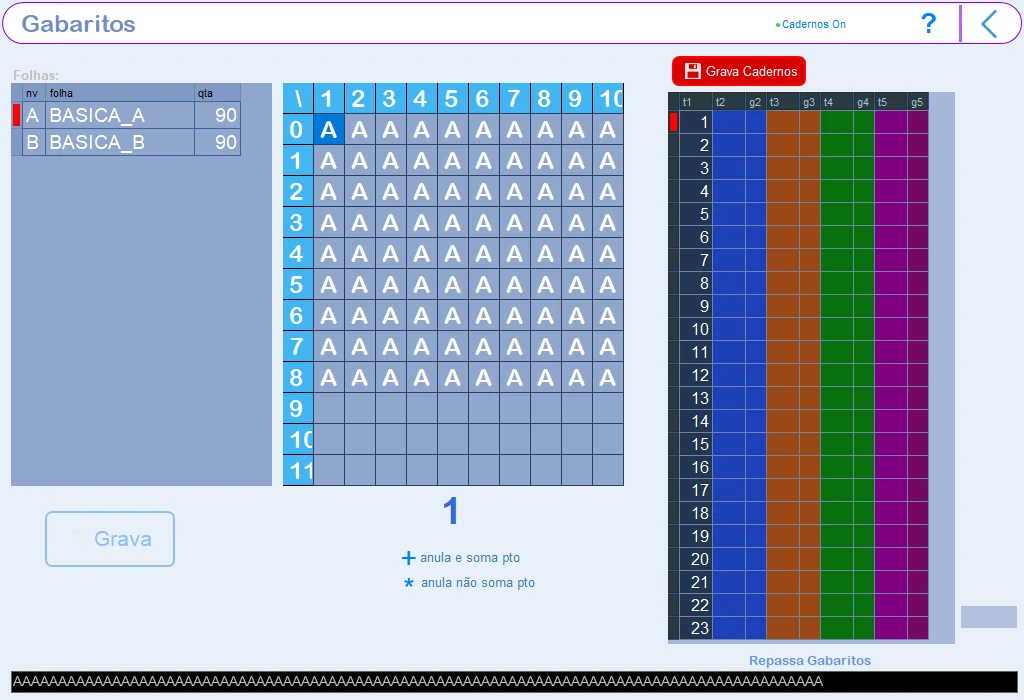Click the floppy disk icon on Grava Cadernos

click(x=692, y=71)
